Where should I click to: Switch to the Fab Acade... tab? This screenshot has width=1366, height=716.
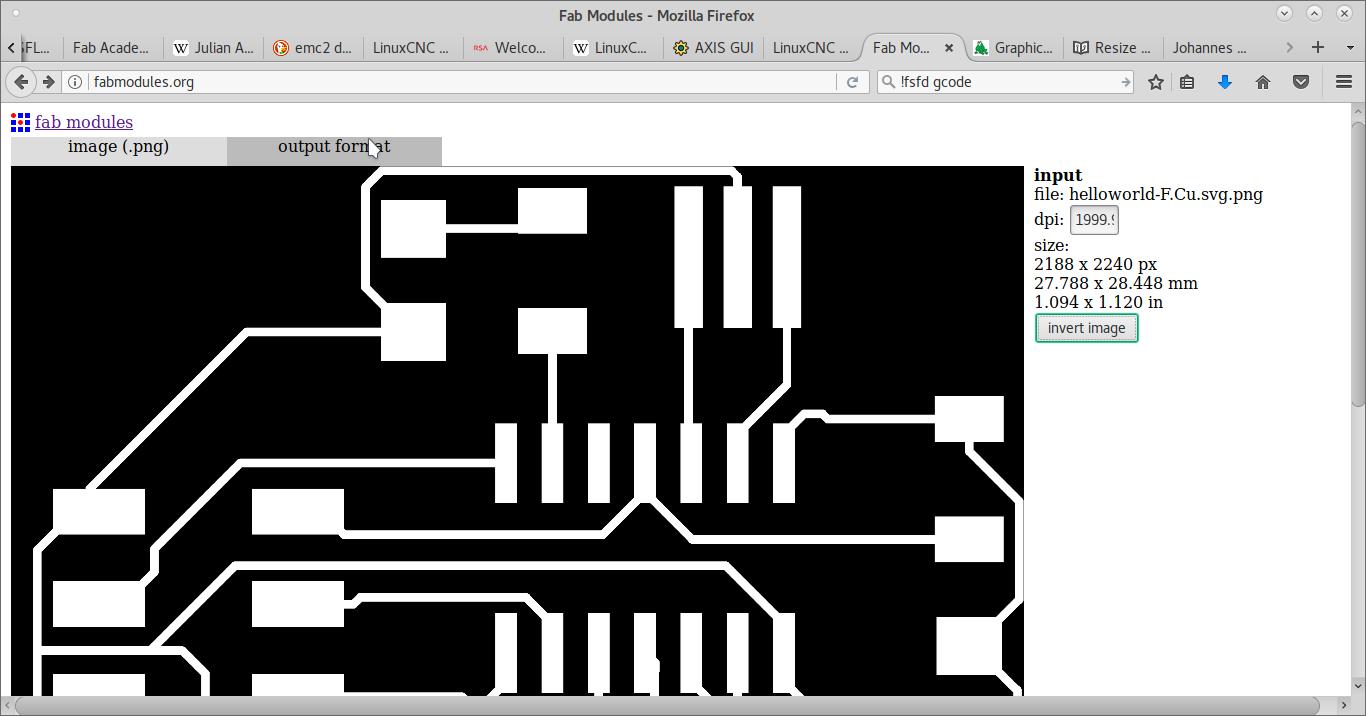[x=112, y=47]
